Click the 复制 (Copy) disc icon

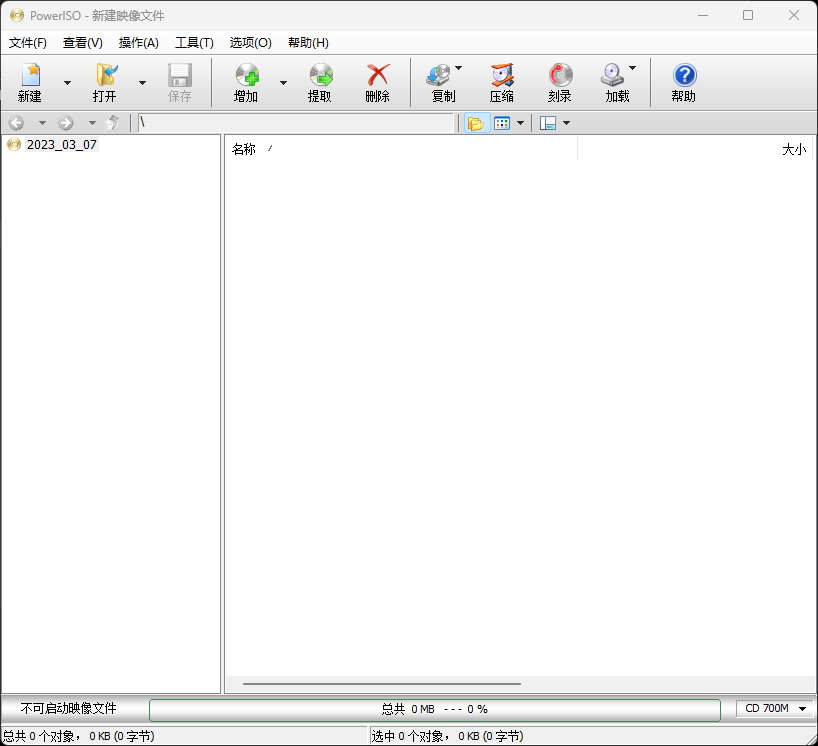pyautogui.click(x=439, y=75)
